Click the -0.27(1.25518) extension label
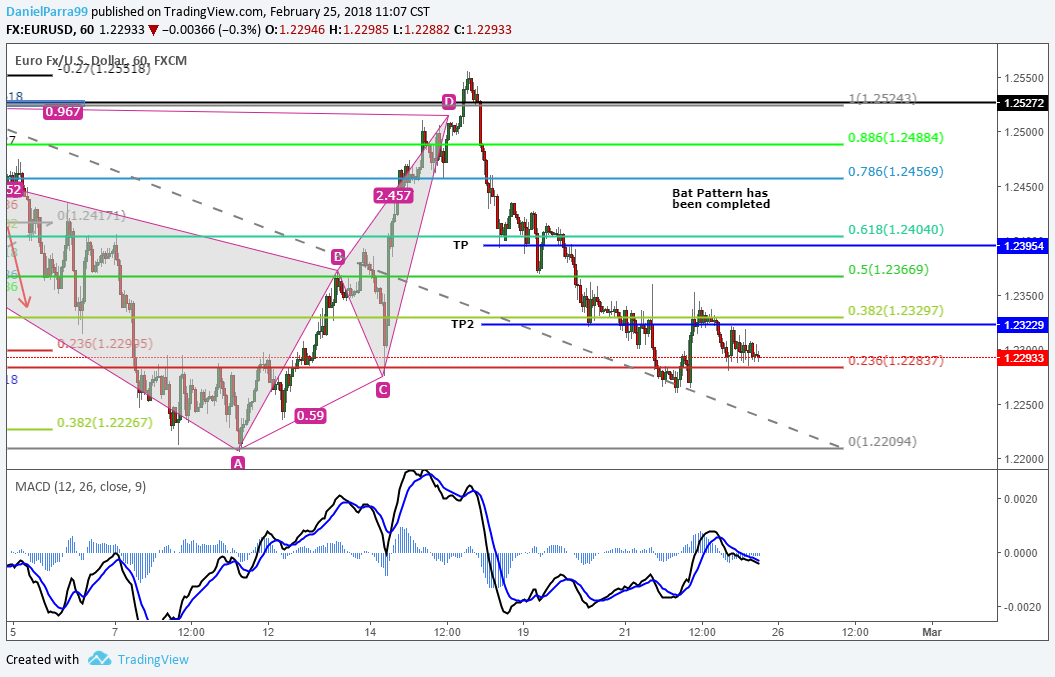1055x677 pixels. [x=104, y=68]
